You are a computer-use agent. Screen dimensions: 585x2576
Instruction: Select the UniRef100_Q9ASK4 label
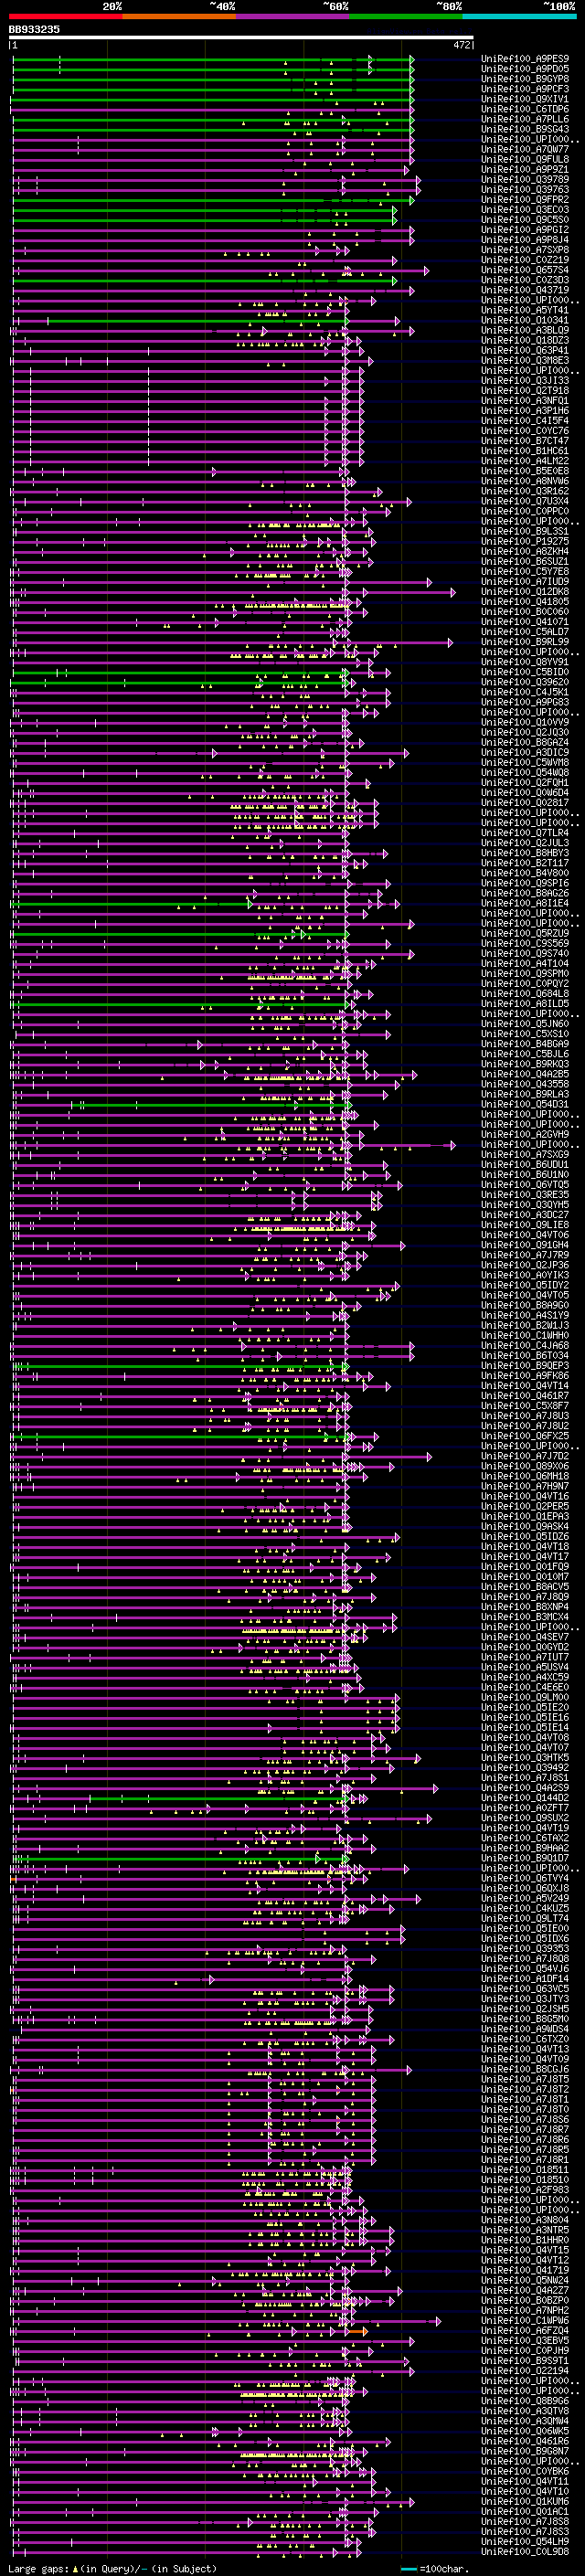(x=525, y=1527)
